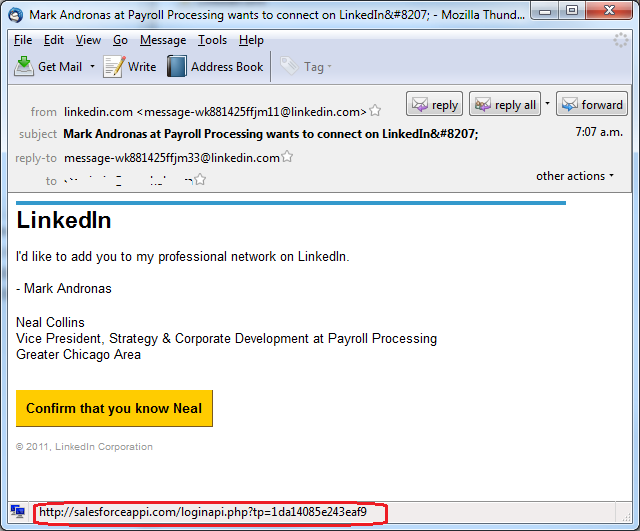Open the File menu

pyautogui.click(x=23, y=40)
